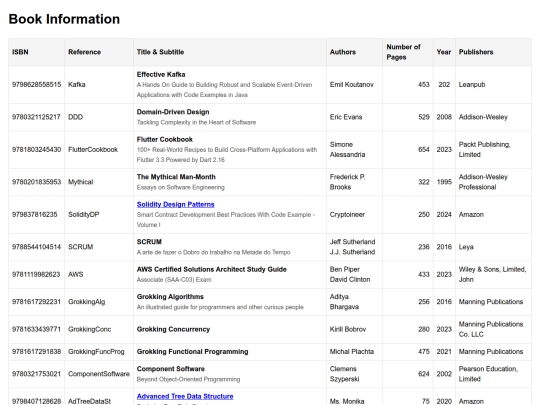Viewport: 540px width, 405px height.
Task: Click the ComponentSoftware reference cell
Action: [x=99, y=374]
